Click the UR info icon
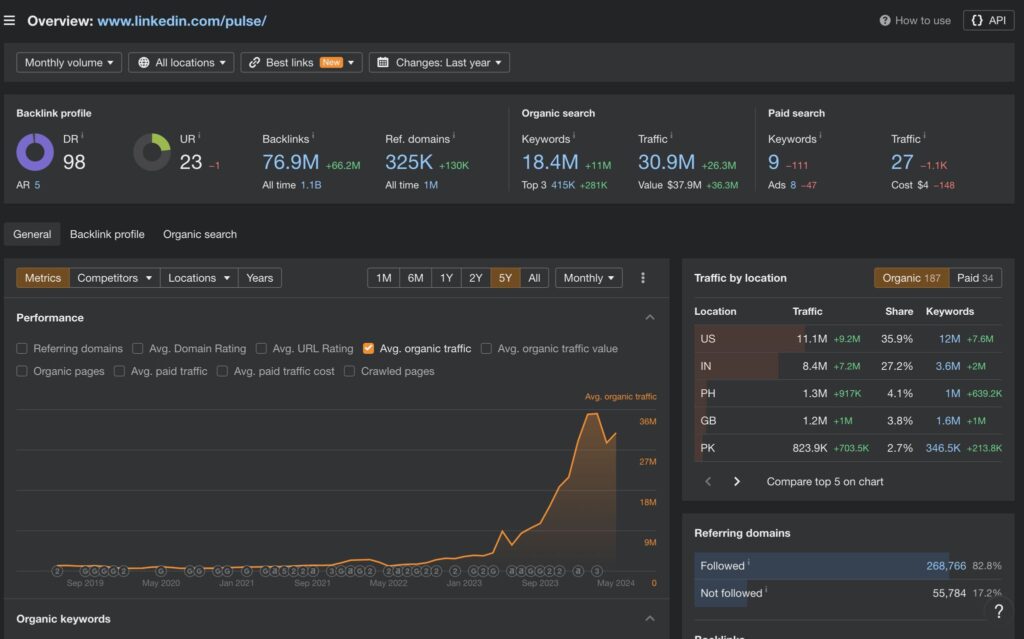Image resolution: width=1024 pixels, height=639 pixels. (x=199, y=136)
